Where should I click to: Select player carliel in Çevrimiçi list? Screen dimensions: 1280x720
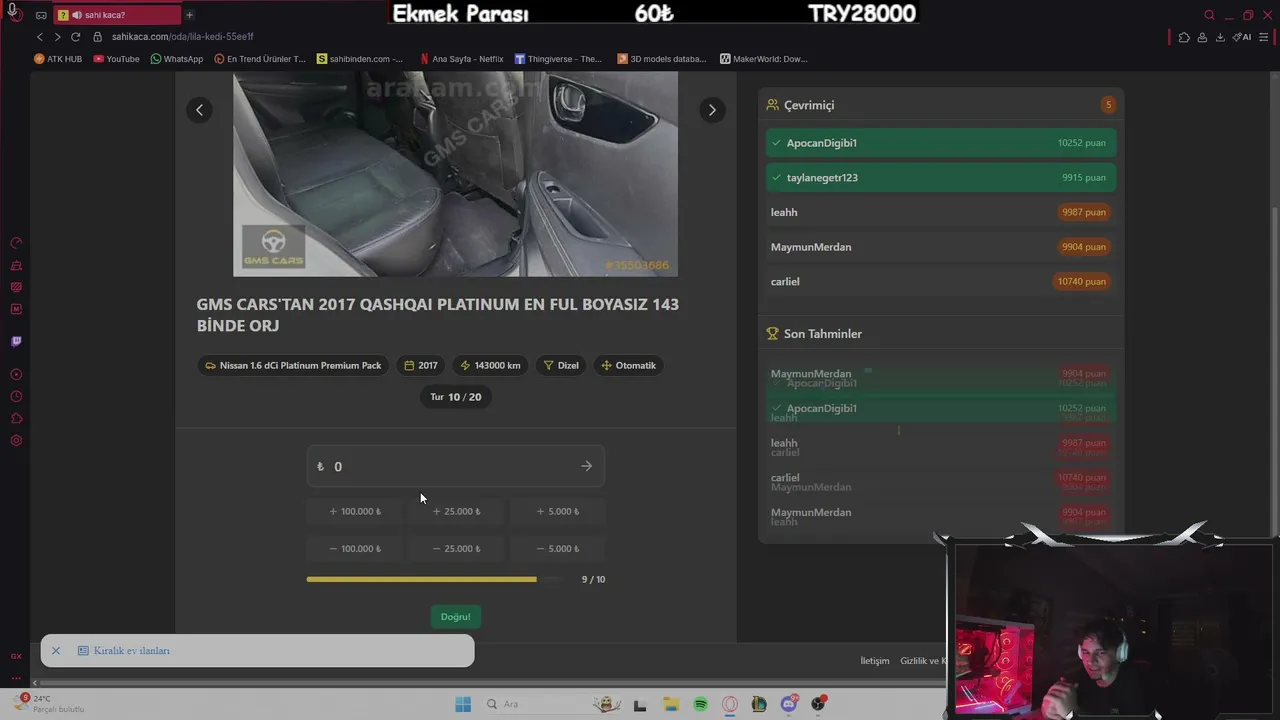coord(941,281)
